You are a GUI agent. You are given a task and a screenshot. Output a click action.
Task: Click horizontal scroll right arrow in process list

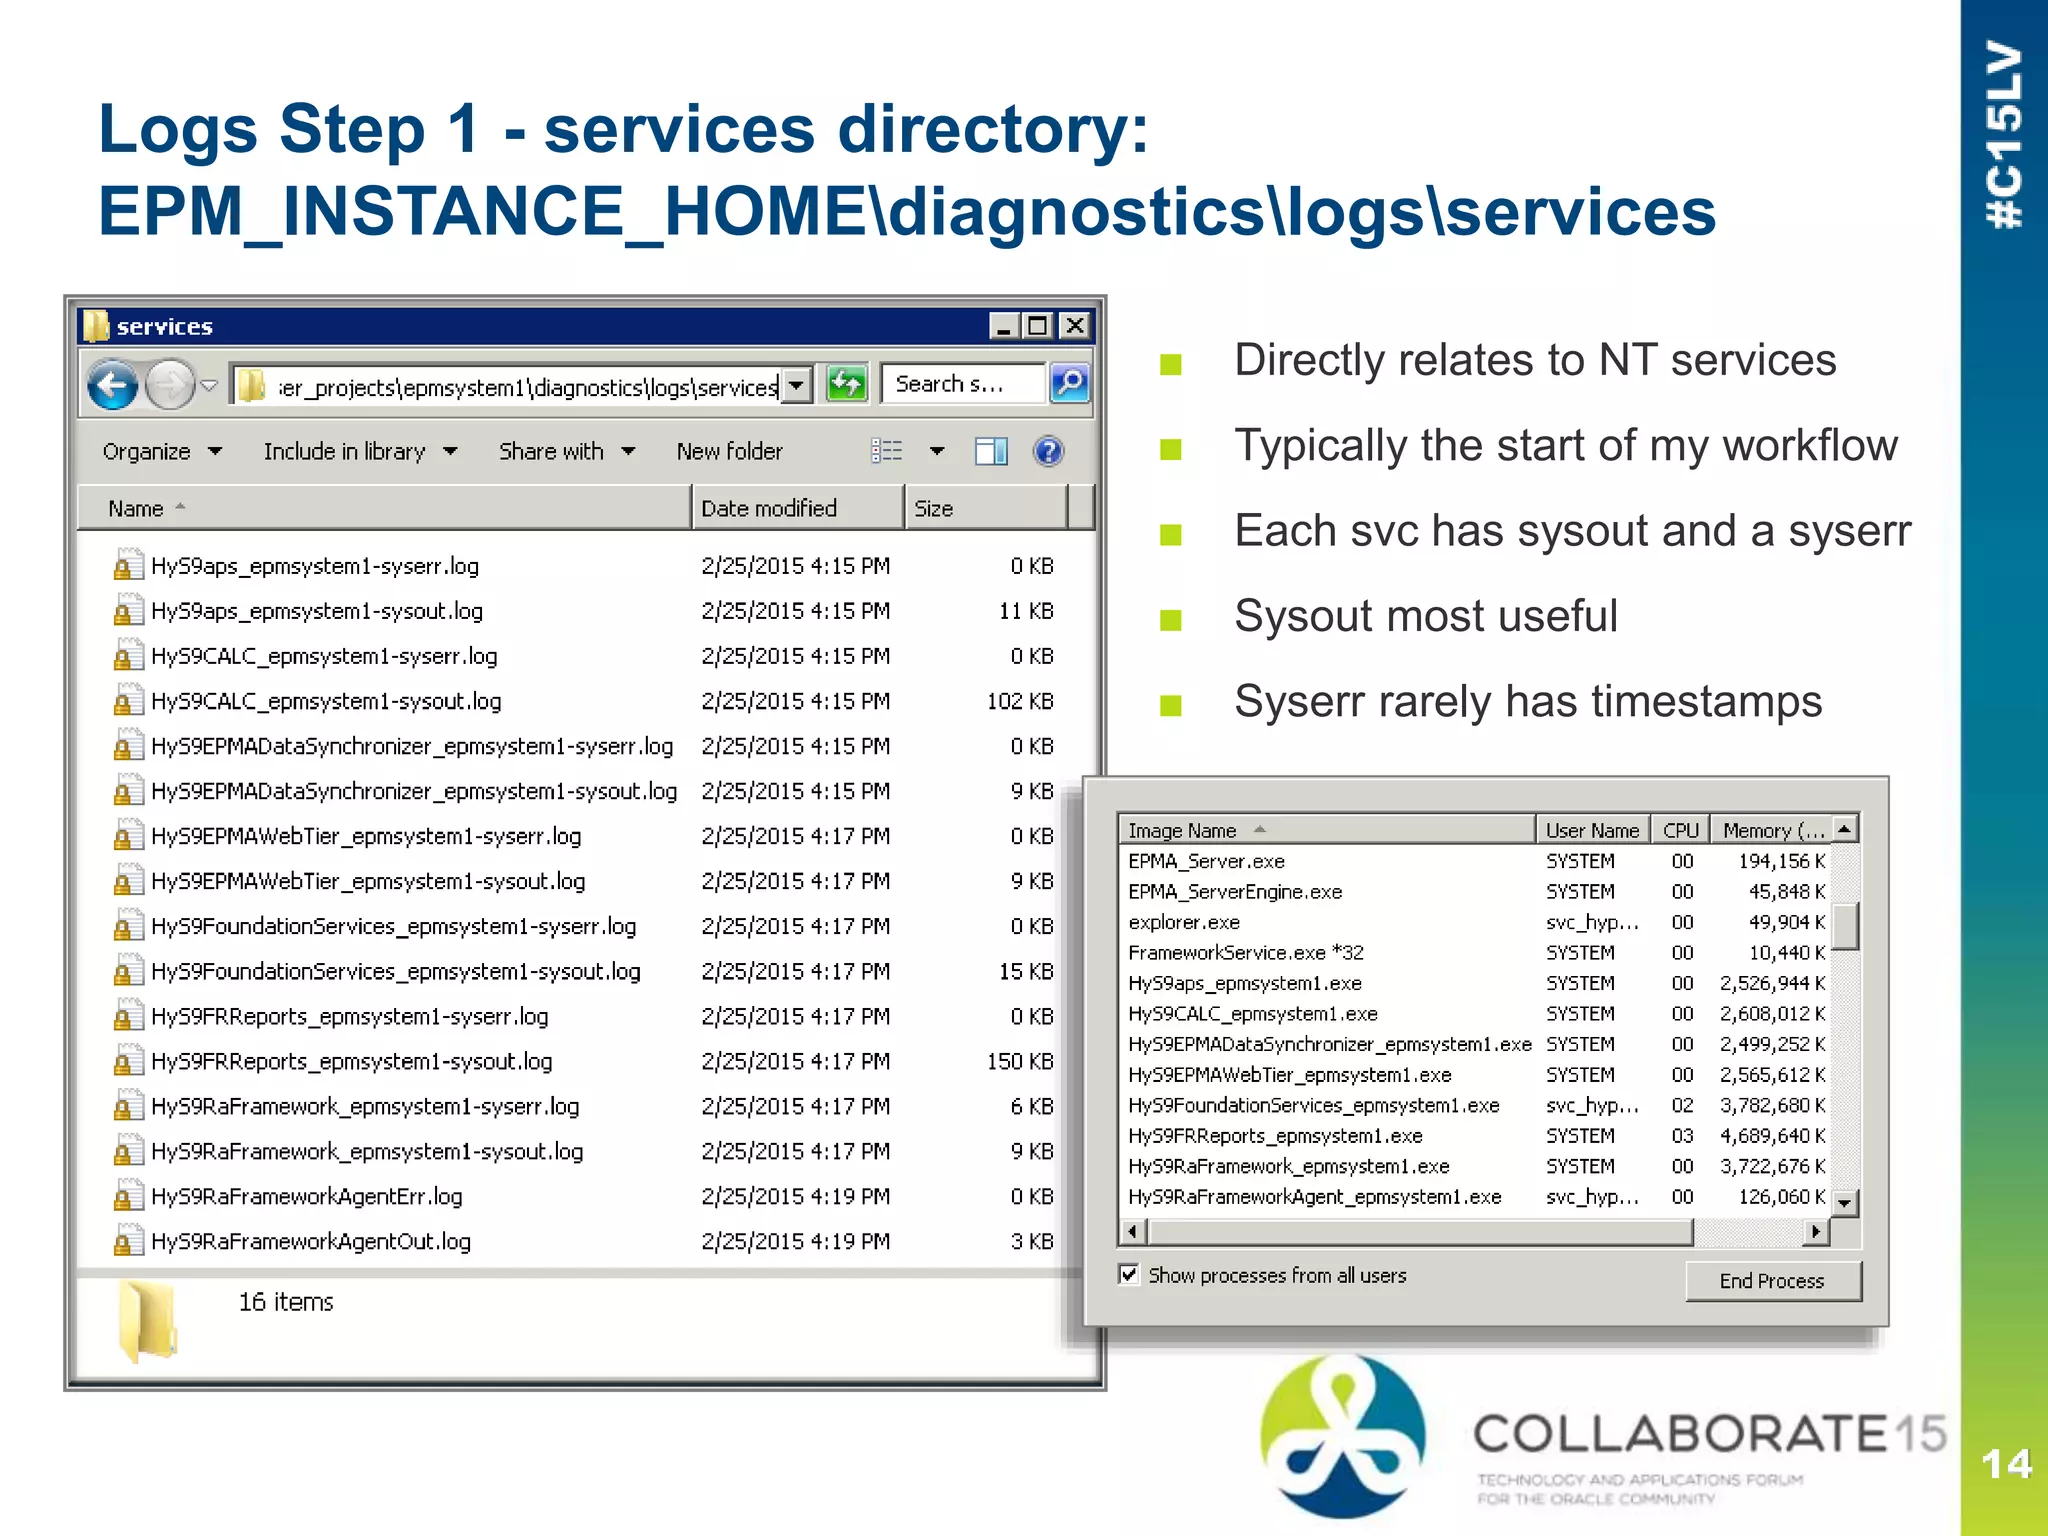pos(1817,1232)
